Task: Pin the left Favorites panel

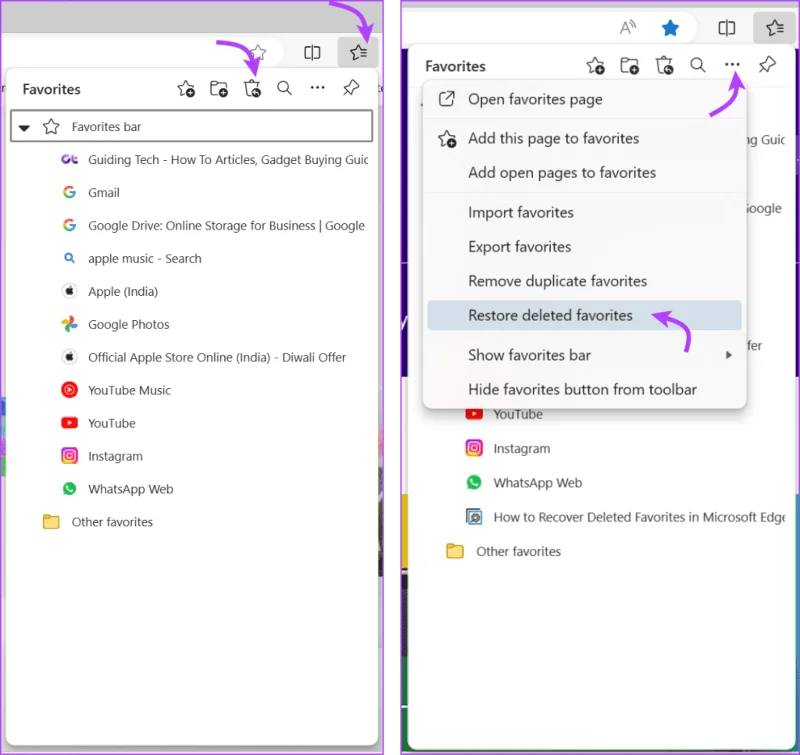Action: coord(351,88)
